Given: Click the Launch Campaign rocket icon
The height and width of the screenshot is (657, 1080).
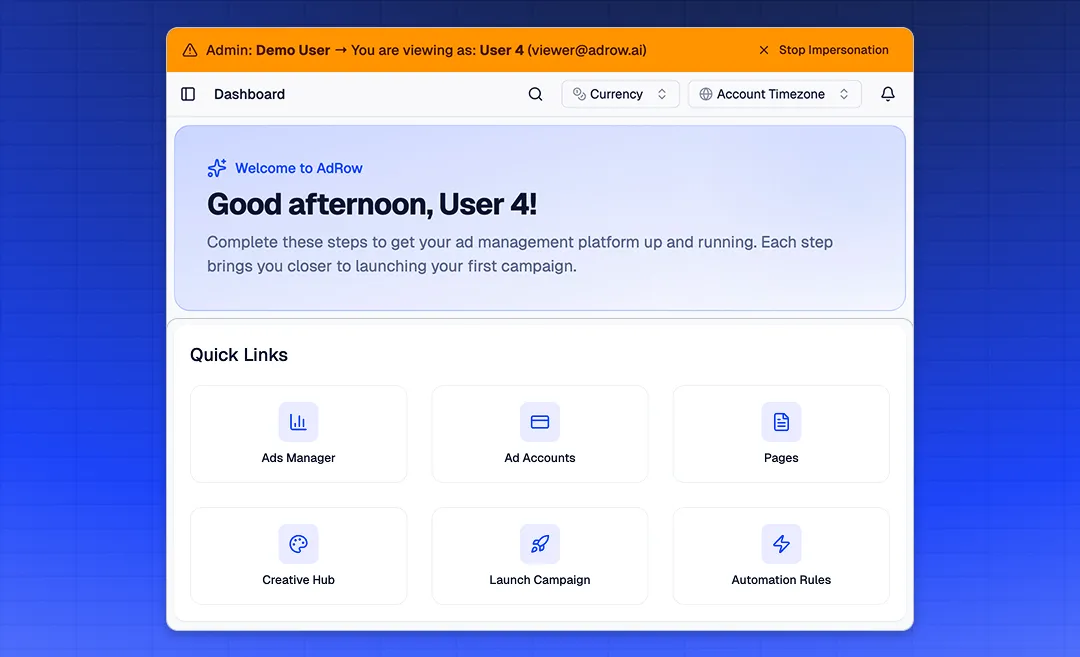Looking at the screenshot, I should point(540,544).
